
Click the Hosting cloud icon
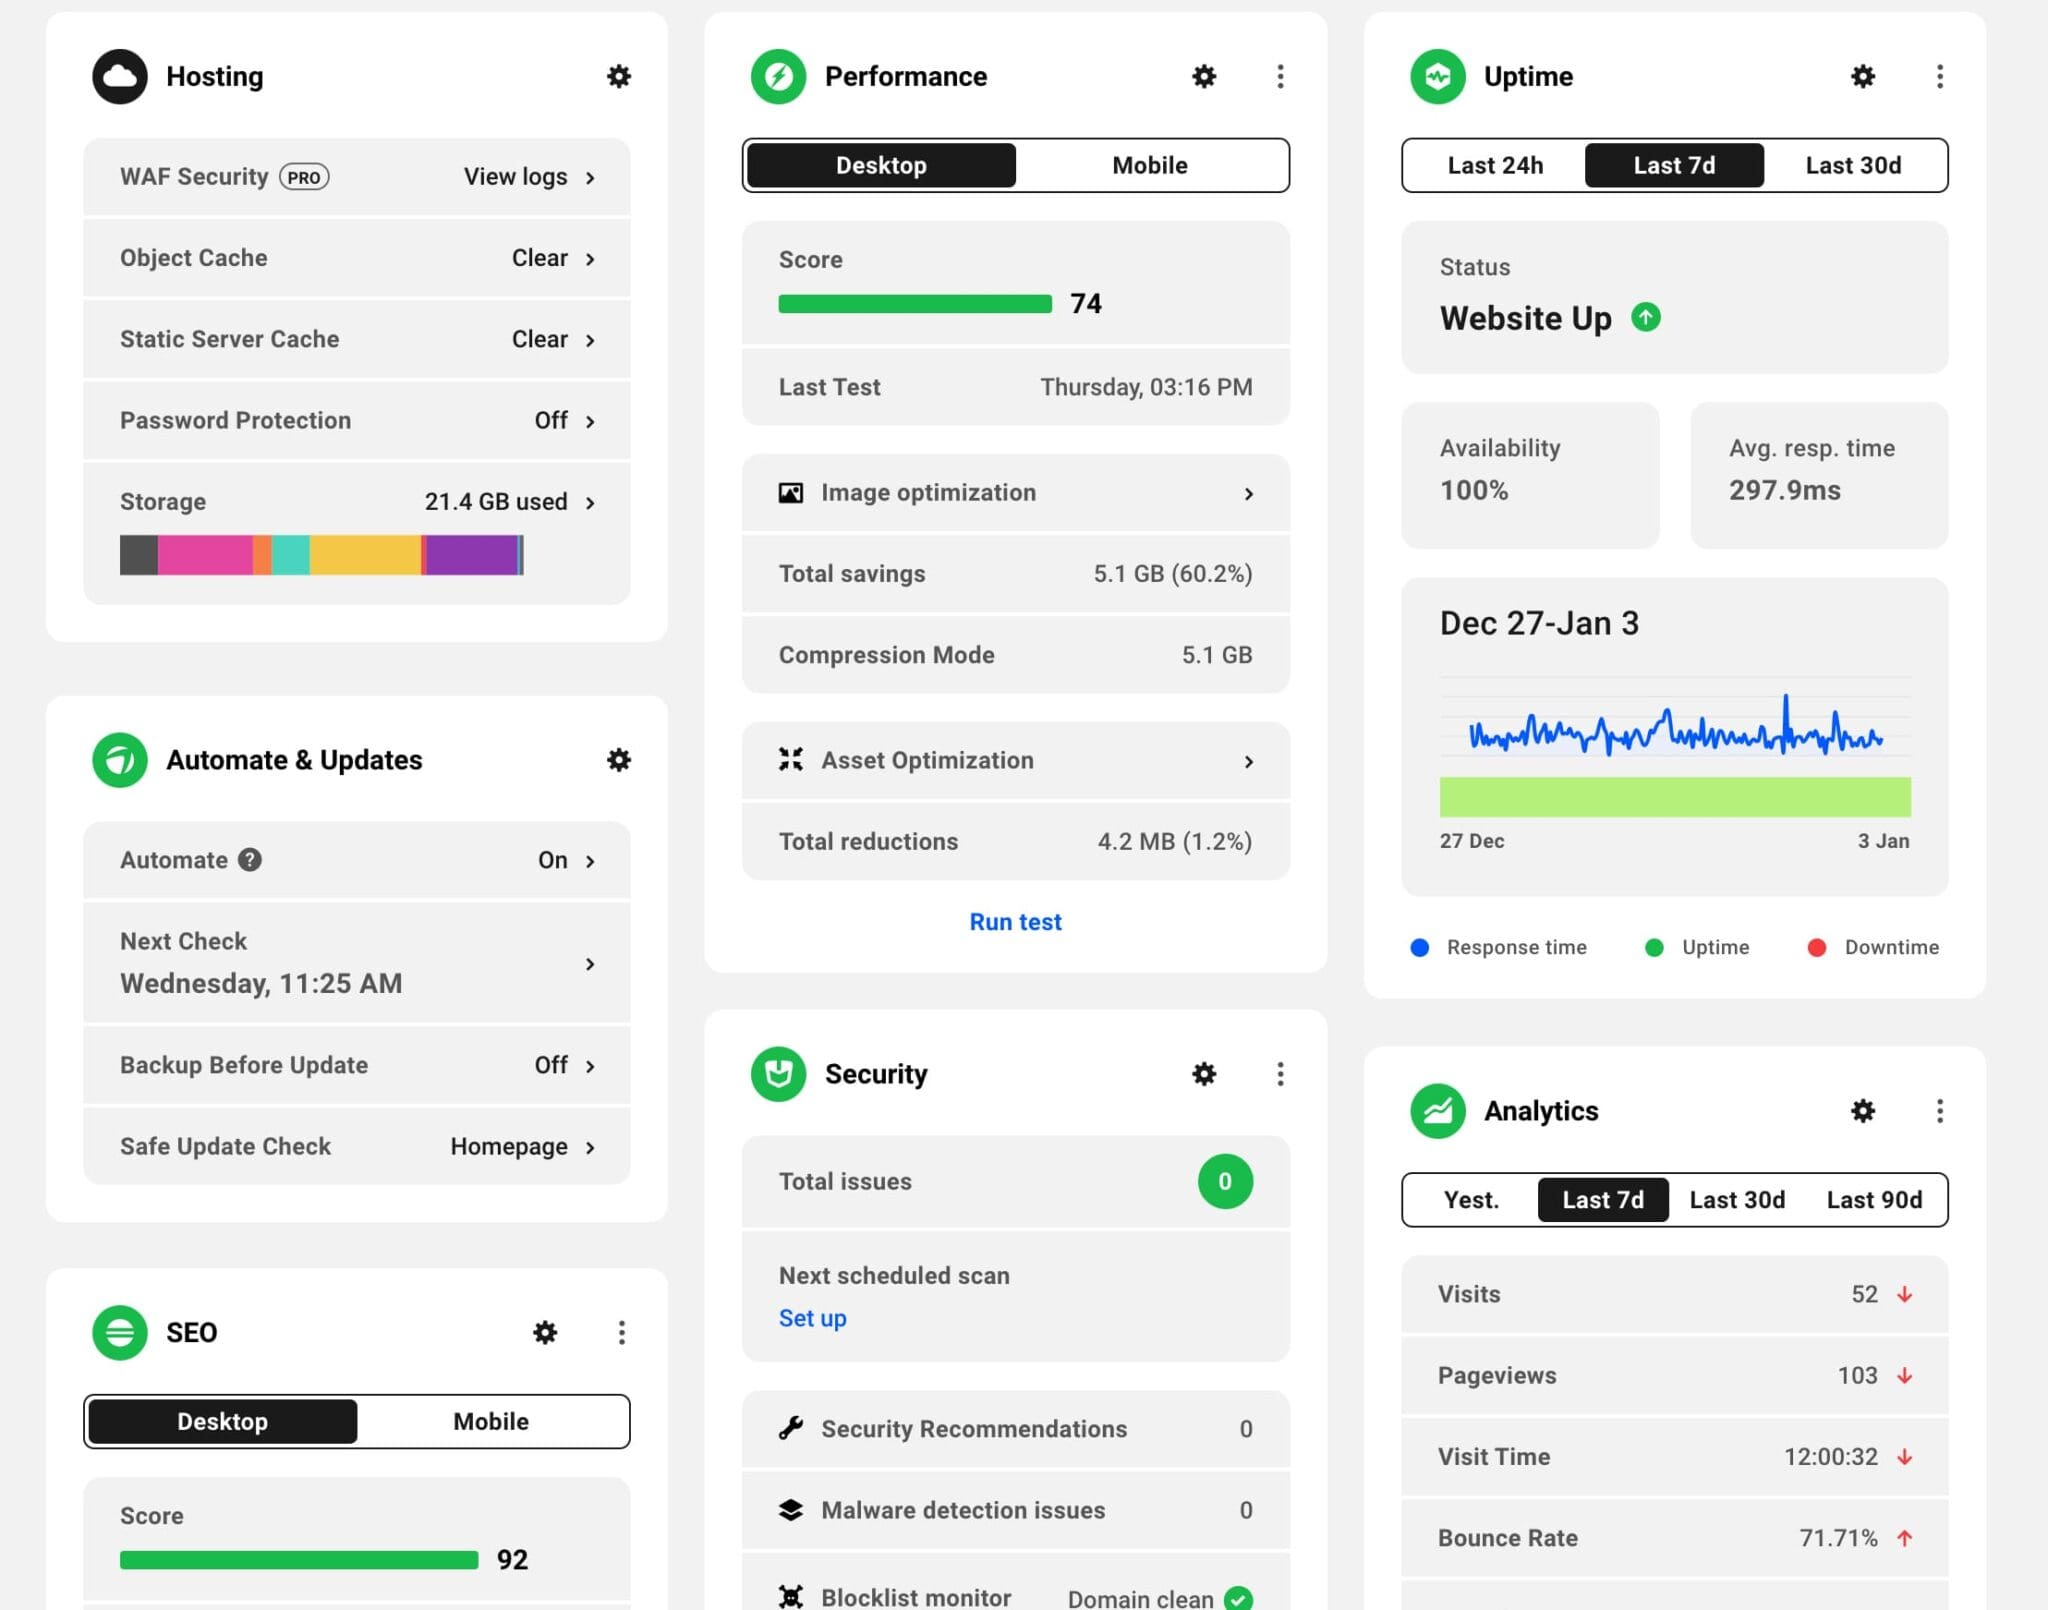click(119, 76)
